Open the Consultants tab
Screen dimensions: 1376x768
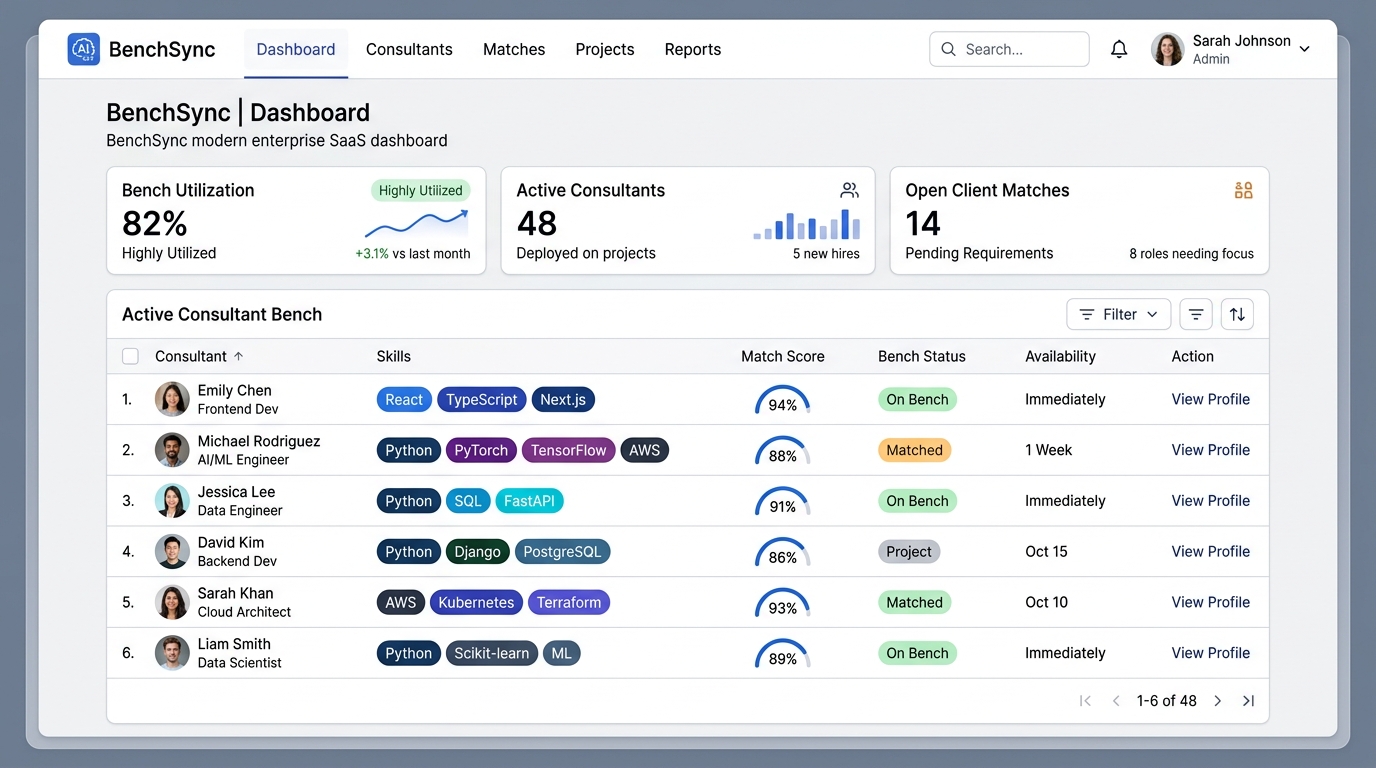point(409,49)
